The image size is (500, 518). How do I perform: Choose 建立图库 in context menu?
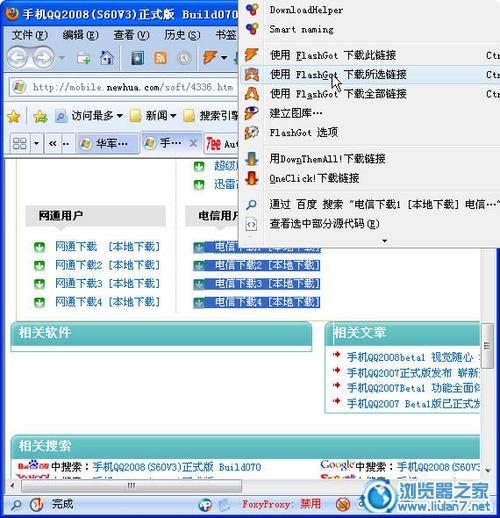tap(370, 113)
